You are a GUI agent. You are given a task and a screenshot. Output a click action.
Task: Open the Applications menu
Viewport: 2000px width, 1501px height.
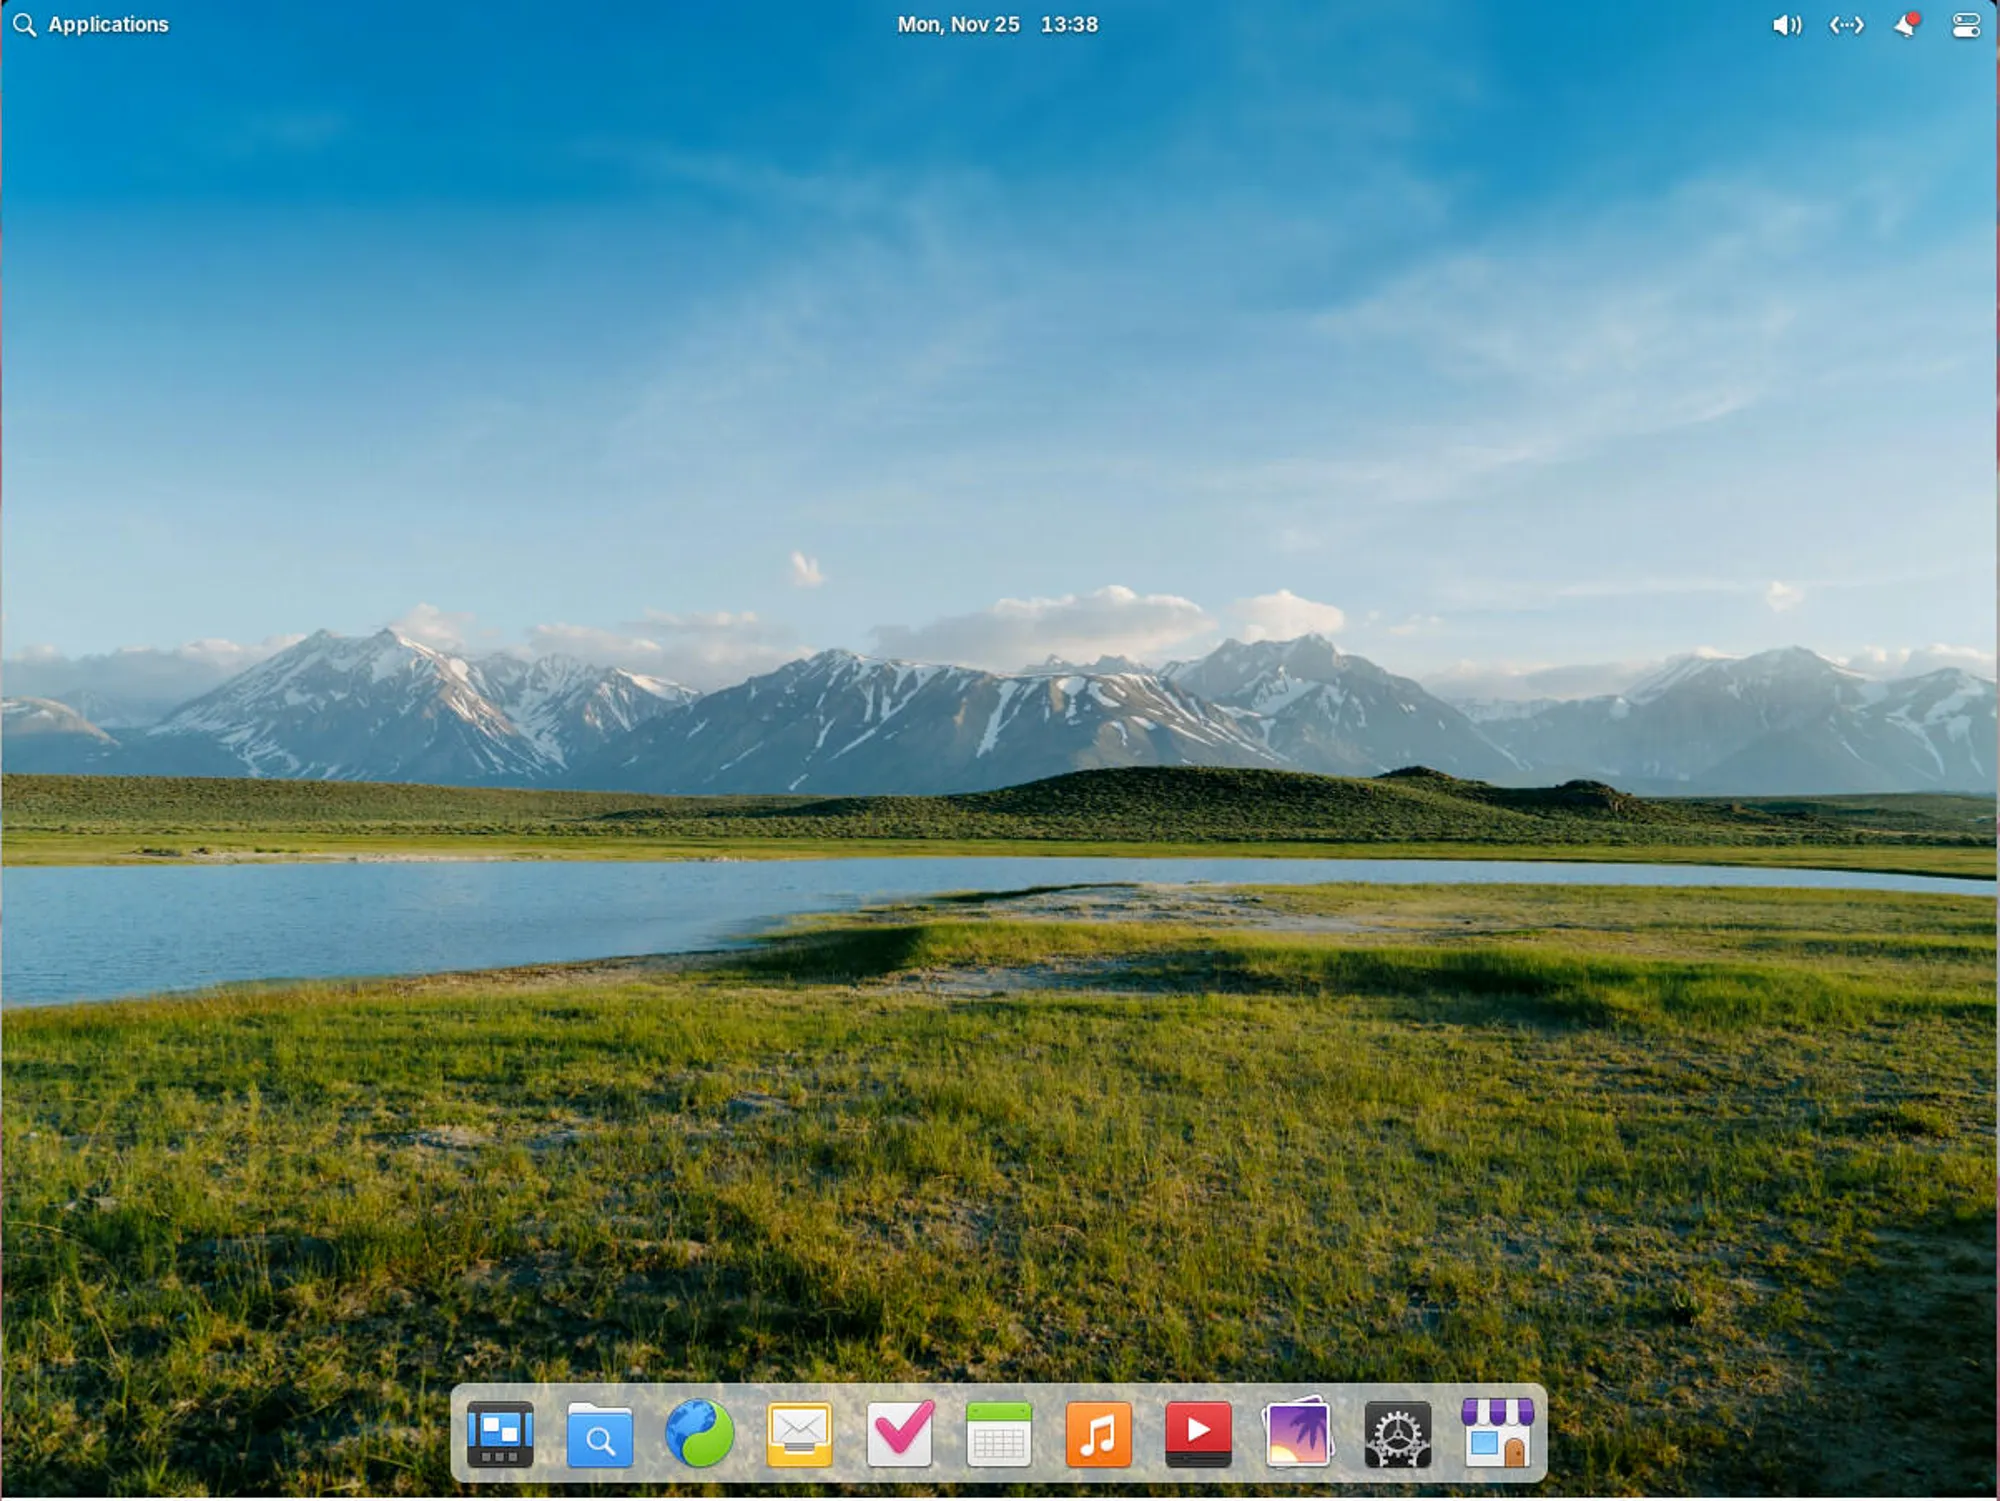tap(106, 23)
